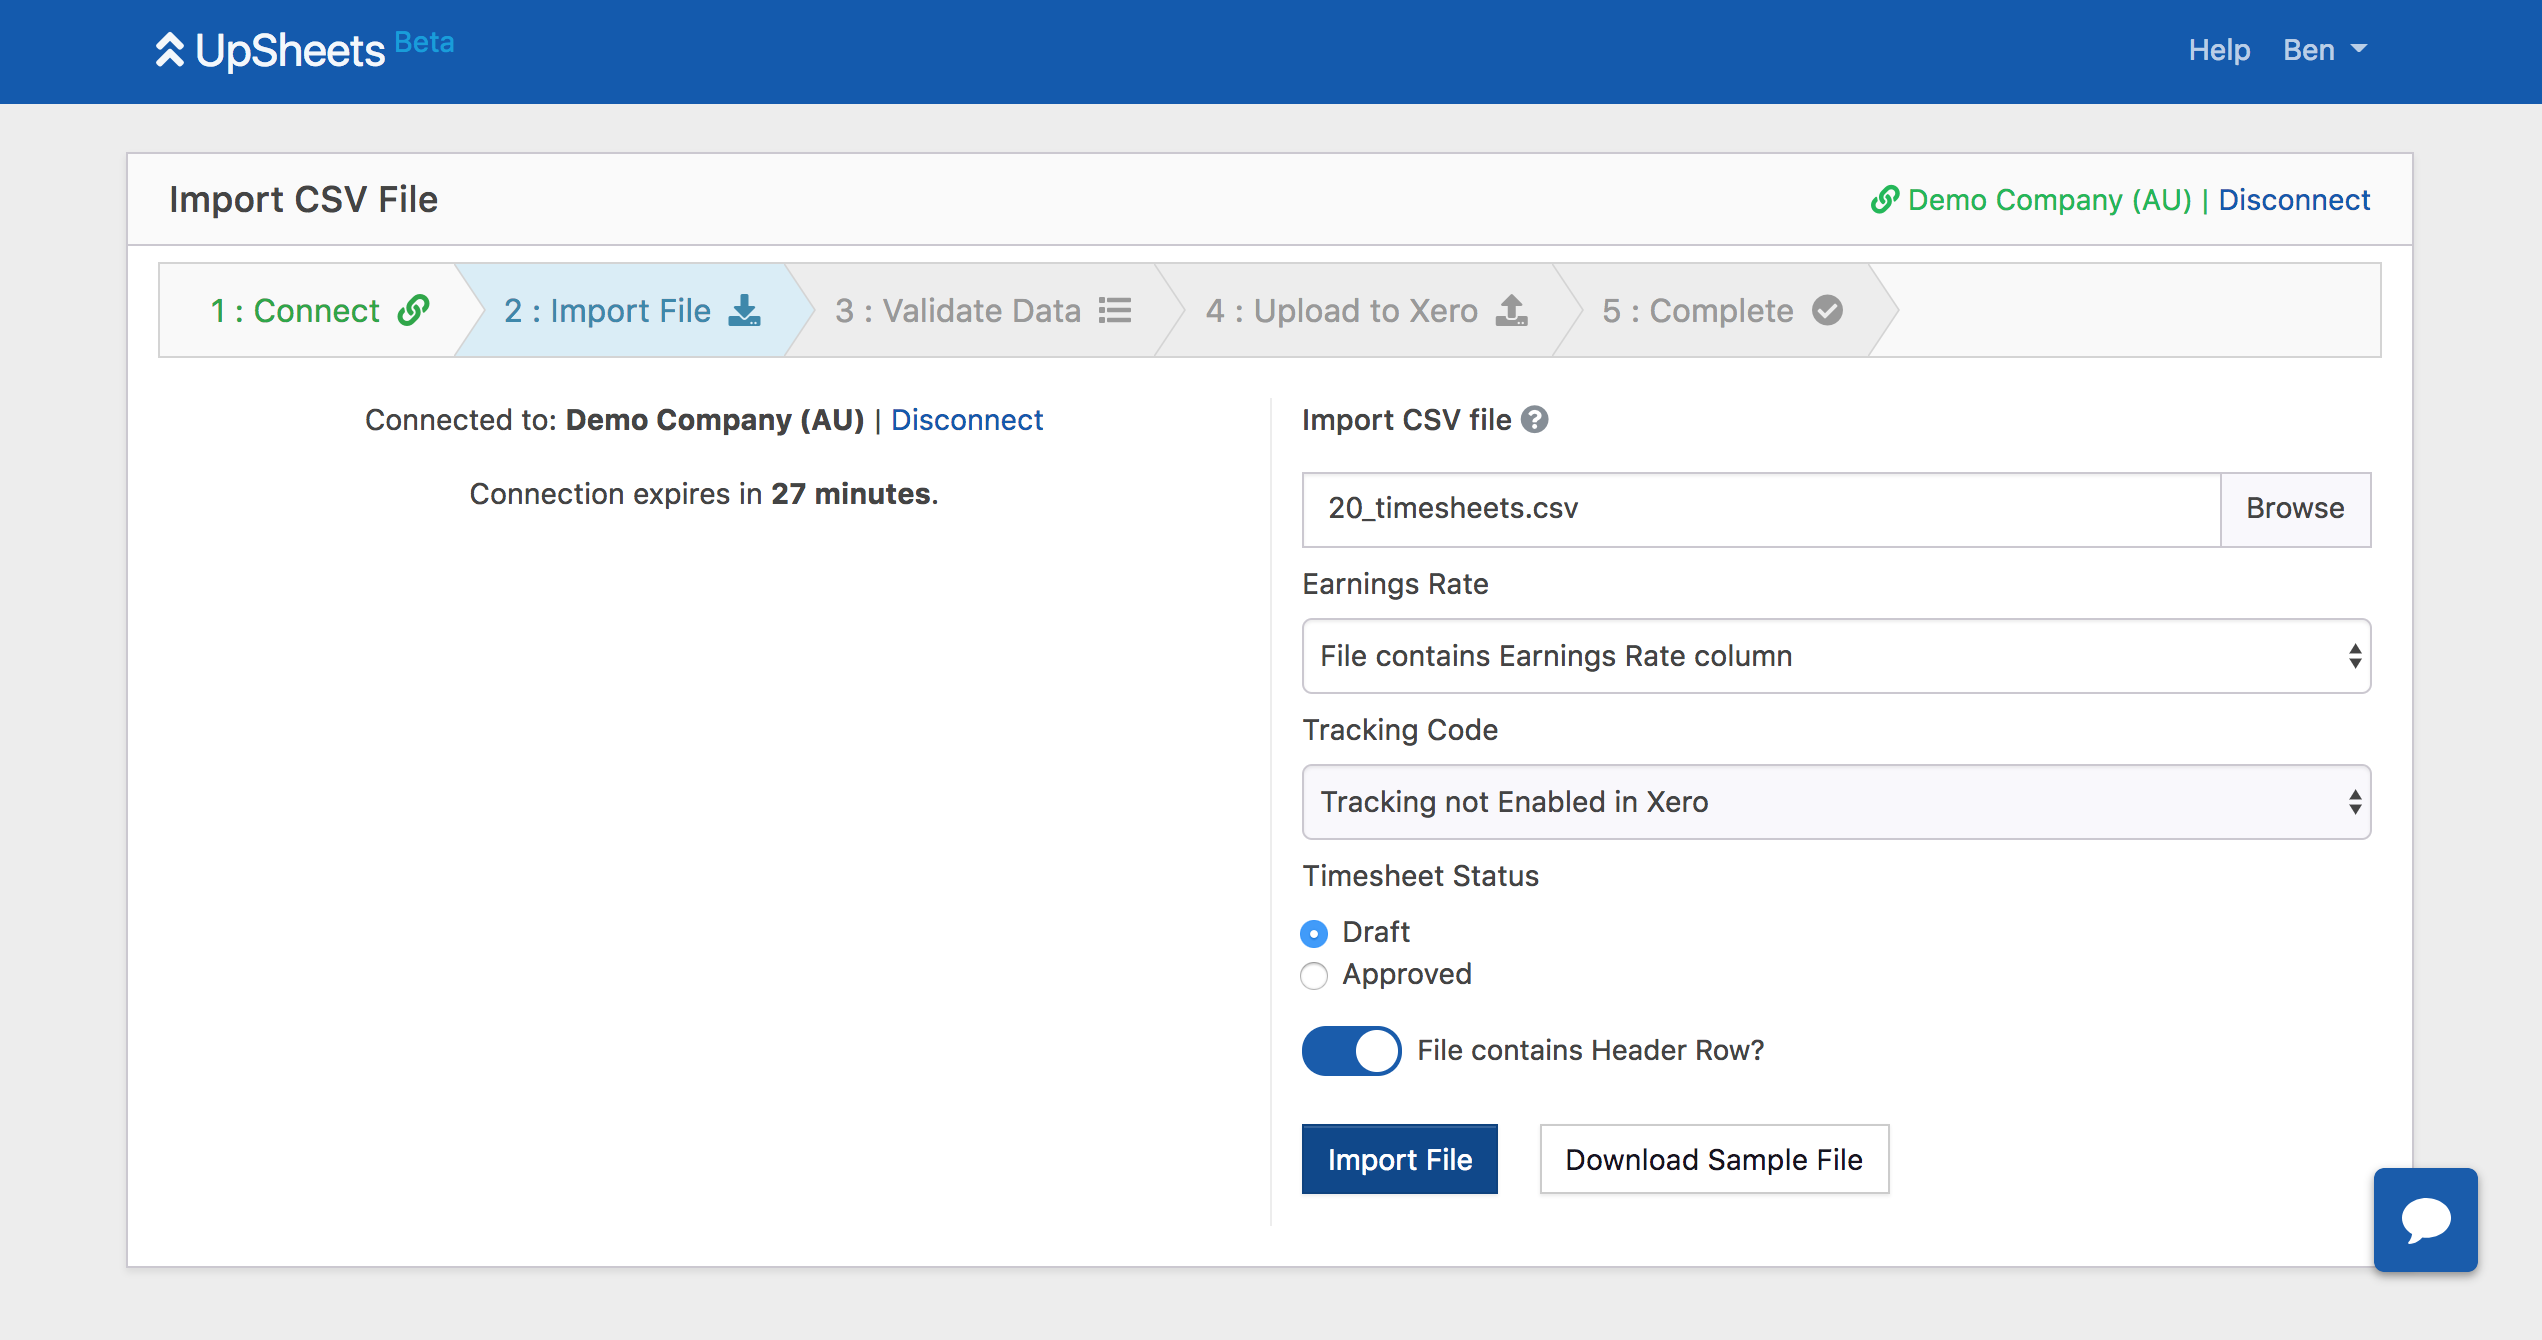
Task: Click the checkmark icon on Complete step
Action: pos(1828,311)
